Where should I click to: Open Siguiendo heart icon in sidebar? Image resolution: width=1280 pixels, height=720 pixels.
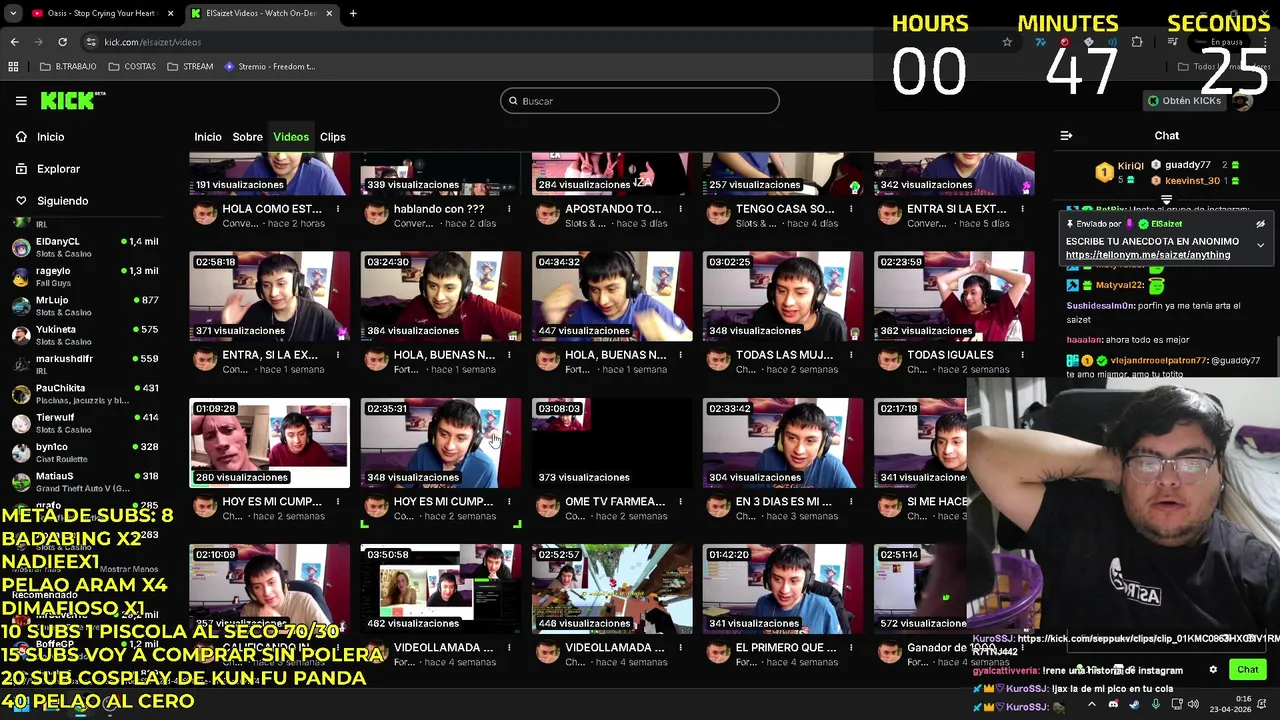pyautogui.click(x=21, y=201)
